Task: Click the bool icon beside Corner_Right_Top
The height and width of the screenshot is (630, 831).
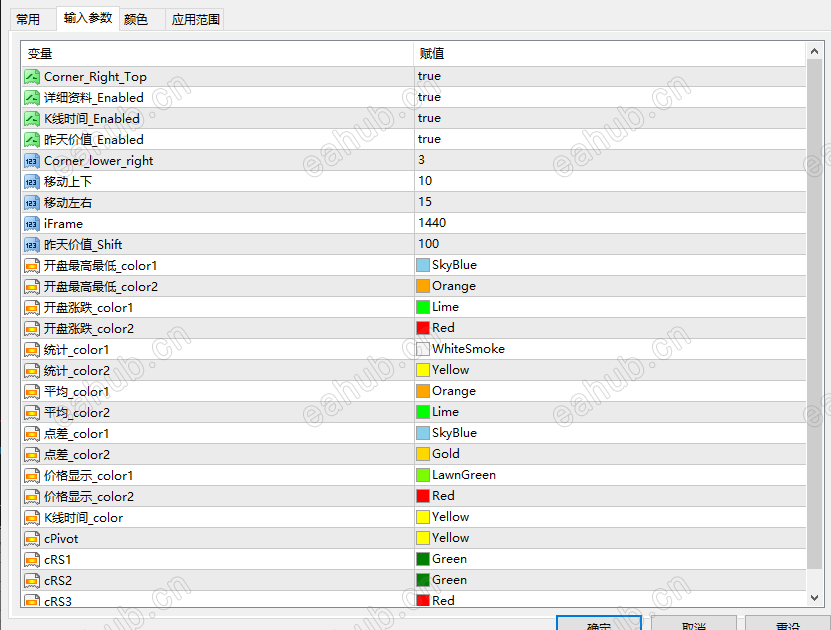Action: point(32,77)
